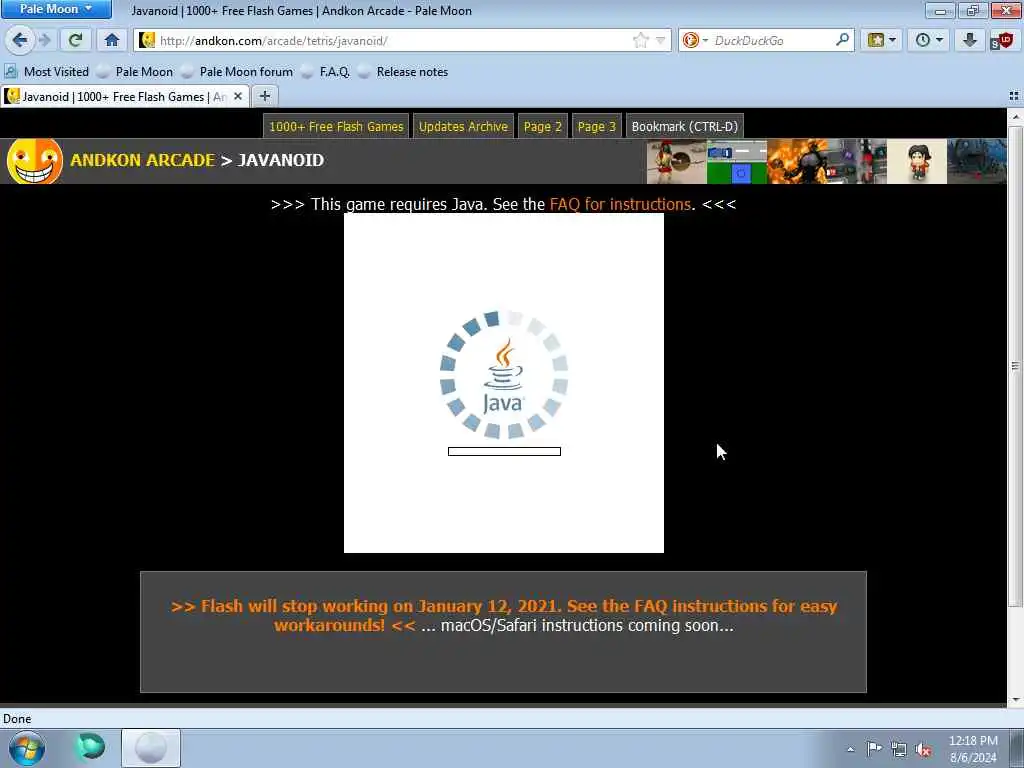Open the F.A.Q. bookmark
This screenshot has height=768, width=1024.
[x=325, y=72]
